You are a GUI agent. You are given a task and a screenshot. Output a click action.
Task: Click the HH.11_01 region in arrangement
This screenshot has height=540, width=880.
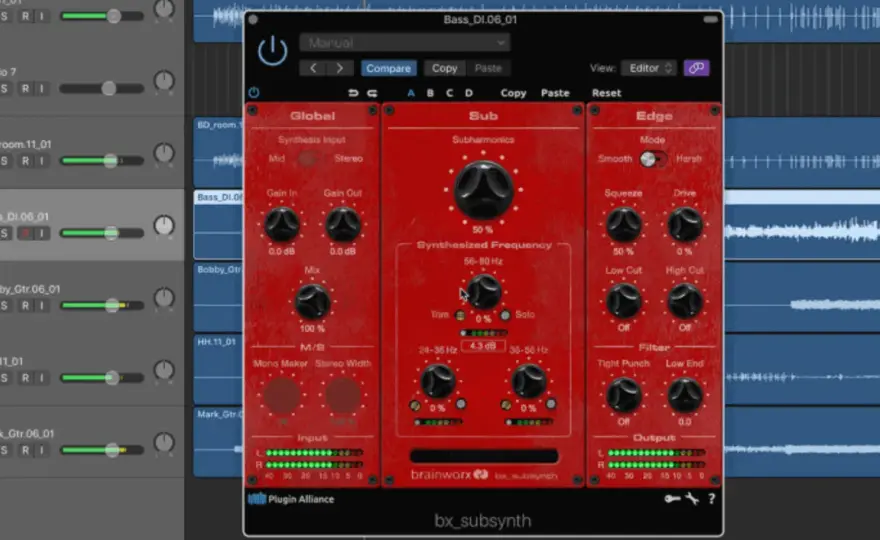(x=218, y=369)
